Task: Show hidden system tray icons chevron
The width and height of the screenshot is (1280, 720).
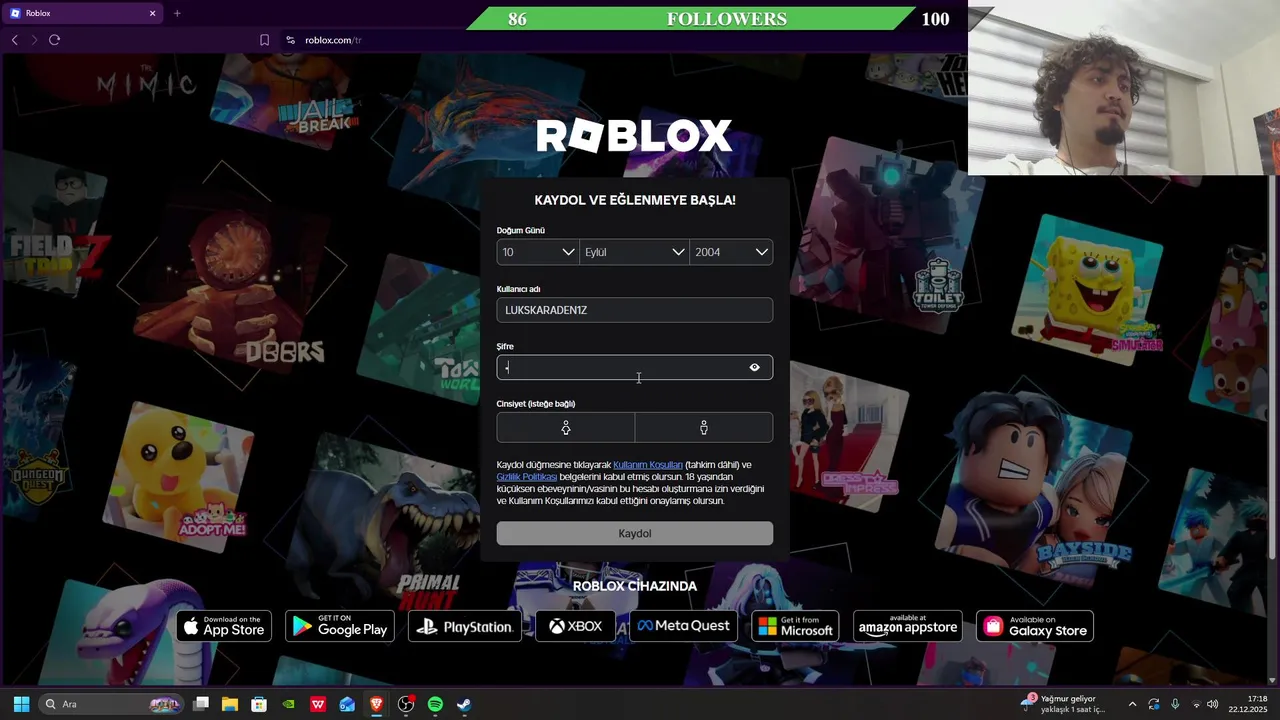Action: coord(1132,704)
